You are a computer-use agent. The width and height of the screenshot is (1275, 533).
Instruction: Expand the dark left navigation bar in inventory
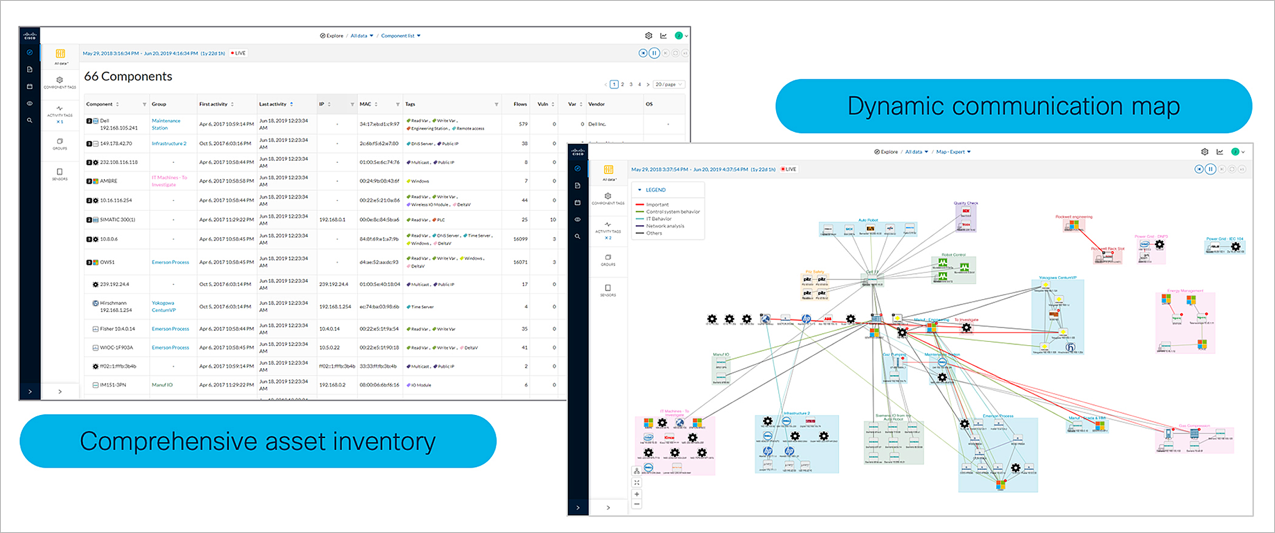[30, 391]
